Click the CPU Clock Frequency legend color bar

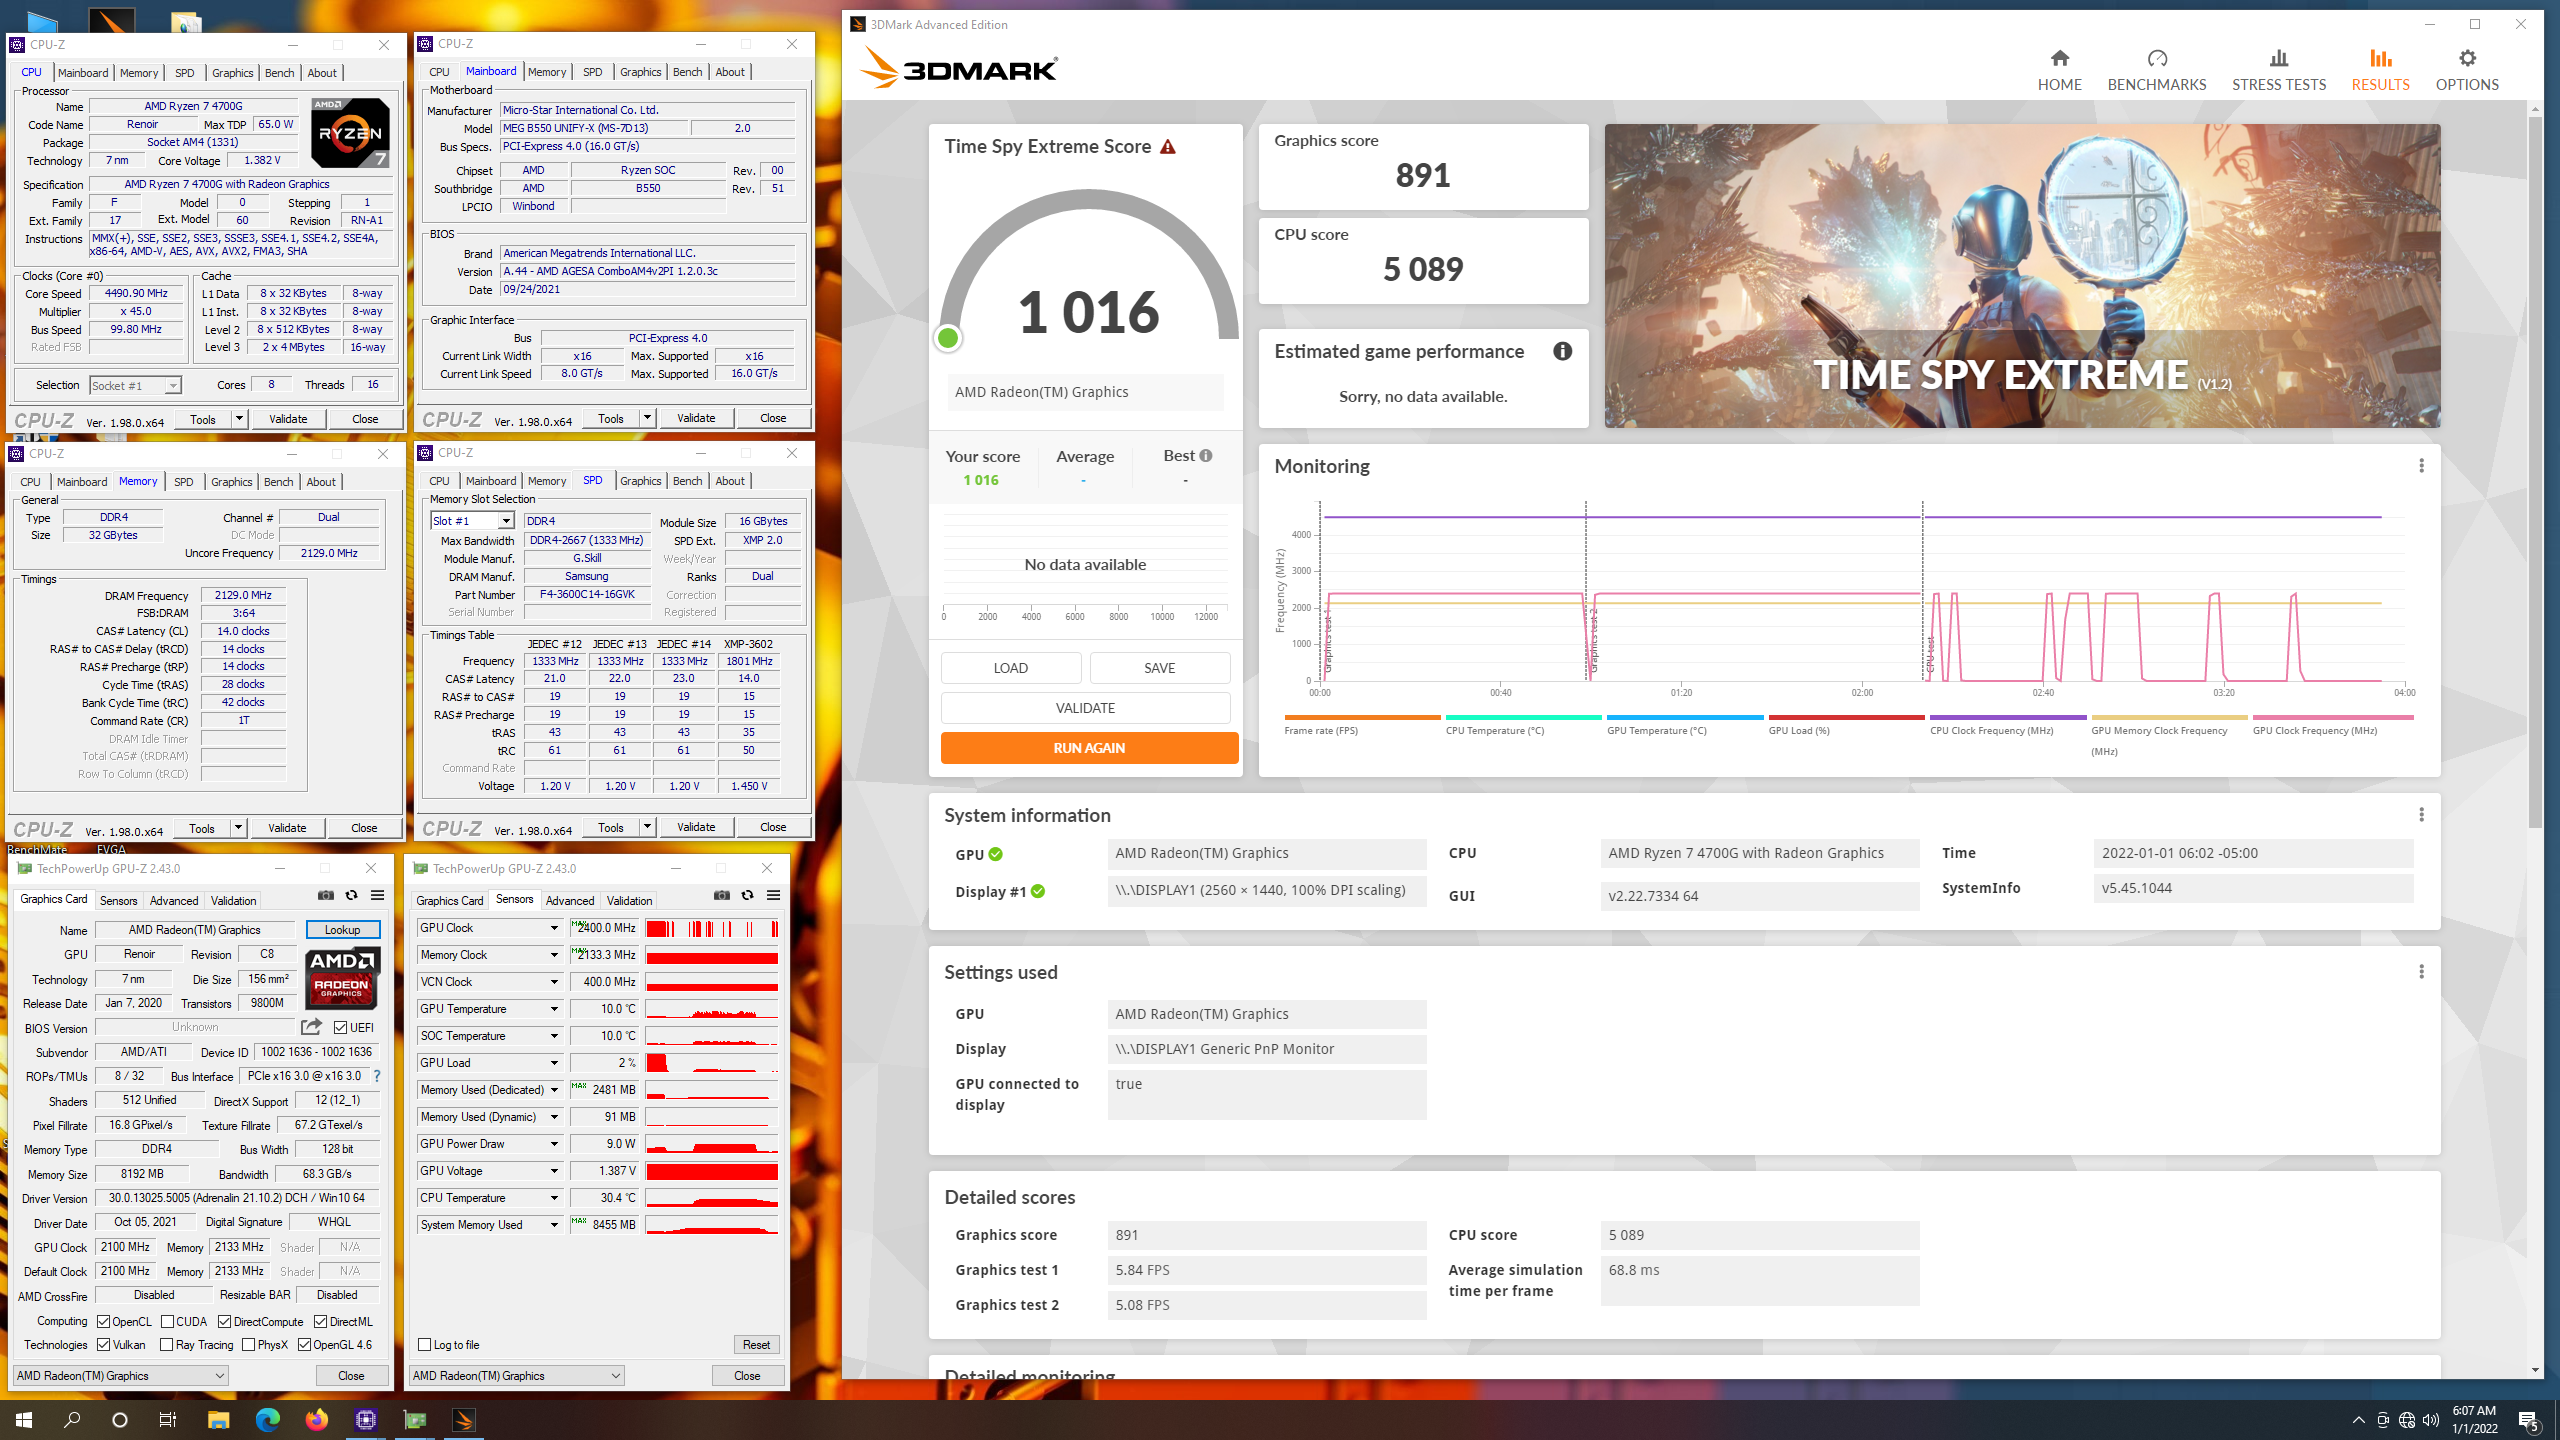point(2007,717)
